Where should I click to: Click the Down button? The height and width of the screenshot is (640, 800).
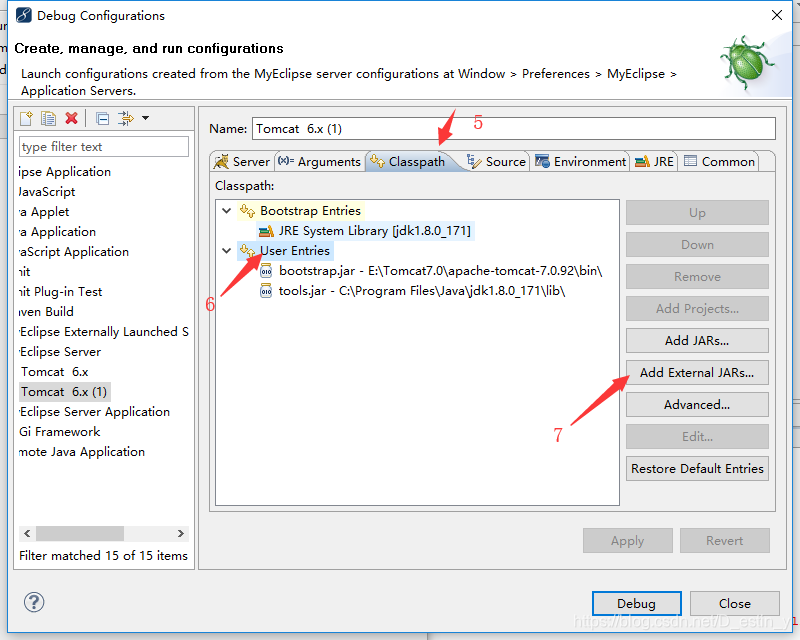(697, 244)
